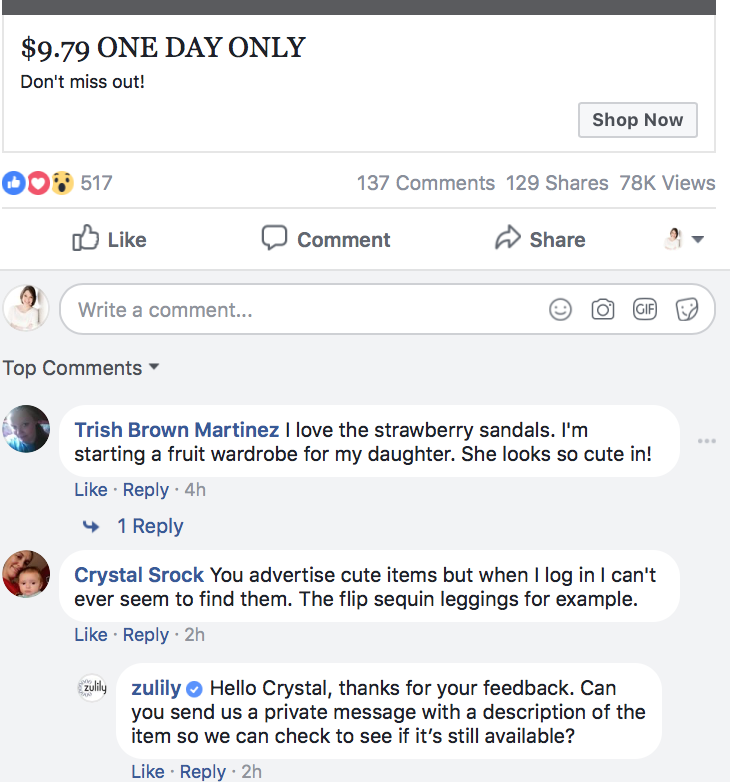Open the profile selector dropdown arrow

click(697, 240)
